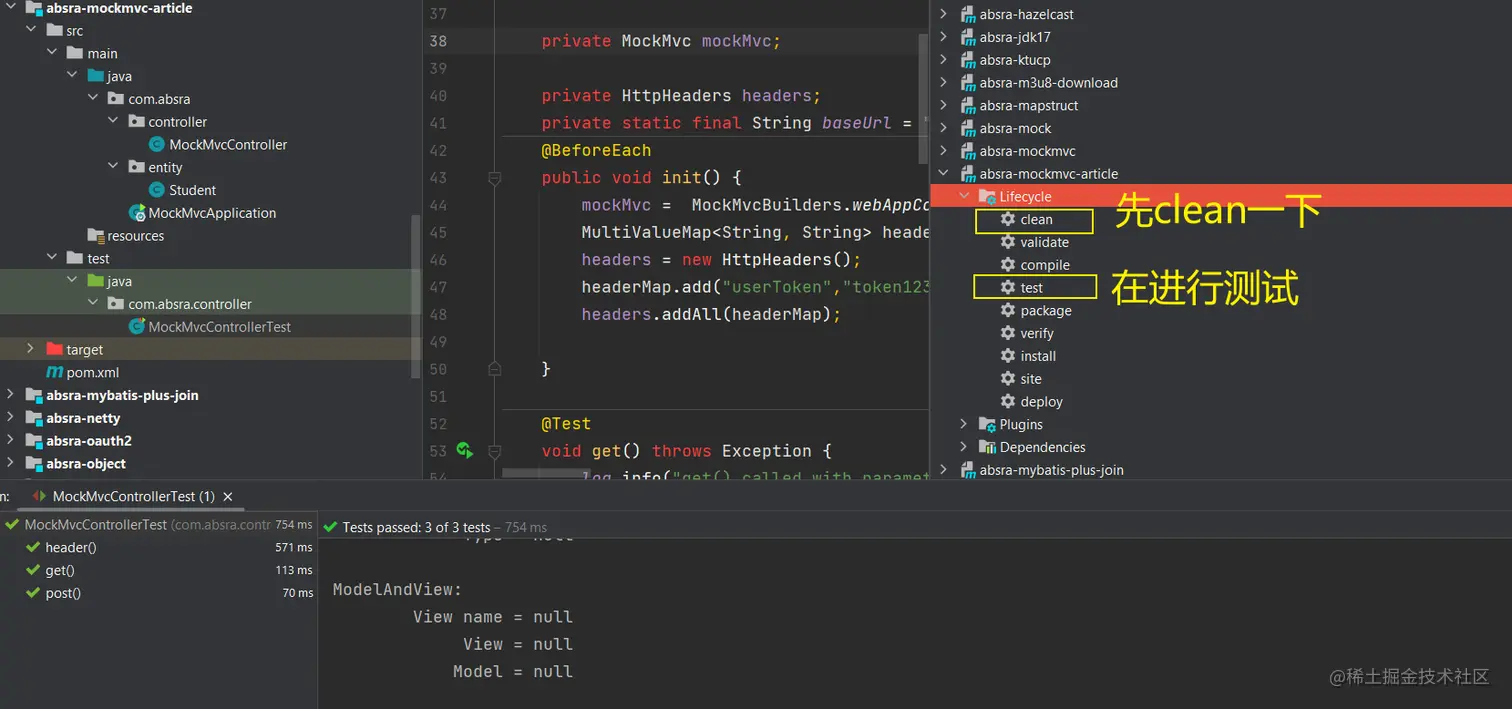Select the site lifecycle goal
The height and width of the screenshot is (709, 1512).
tap(1031, 379)
